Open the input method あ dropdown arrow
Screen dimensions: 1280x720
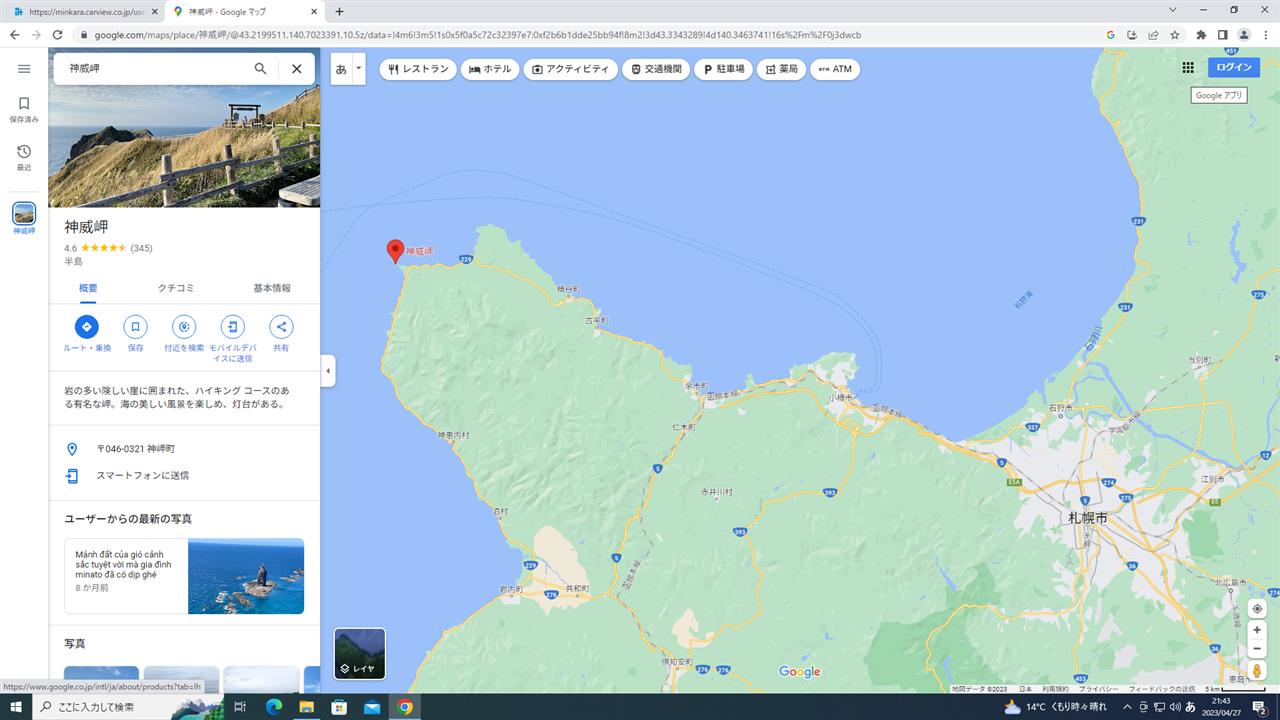(358, 69)
